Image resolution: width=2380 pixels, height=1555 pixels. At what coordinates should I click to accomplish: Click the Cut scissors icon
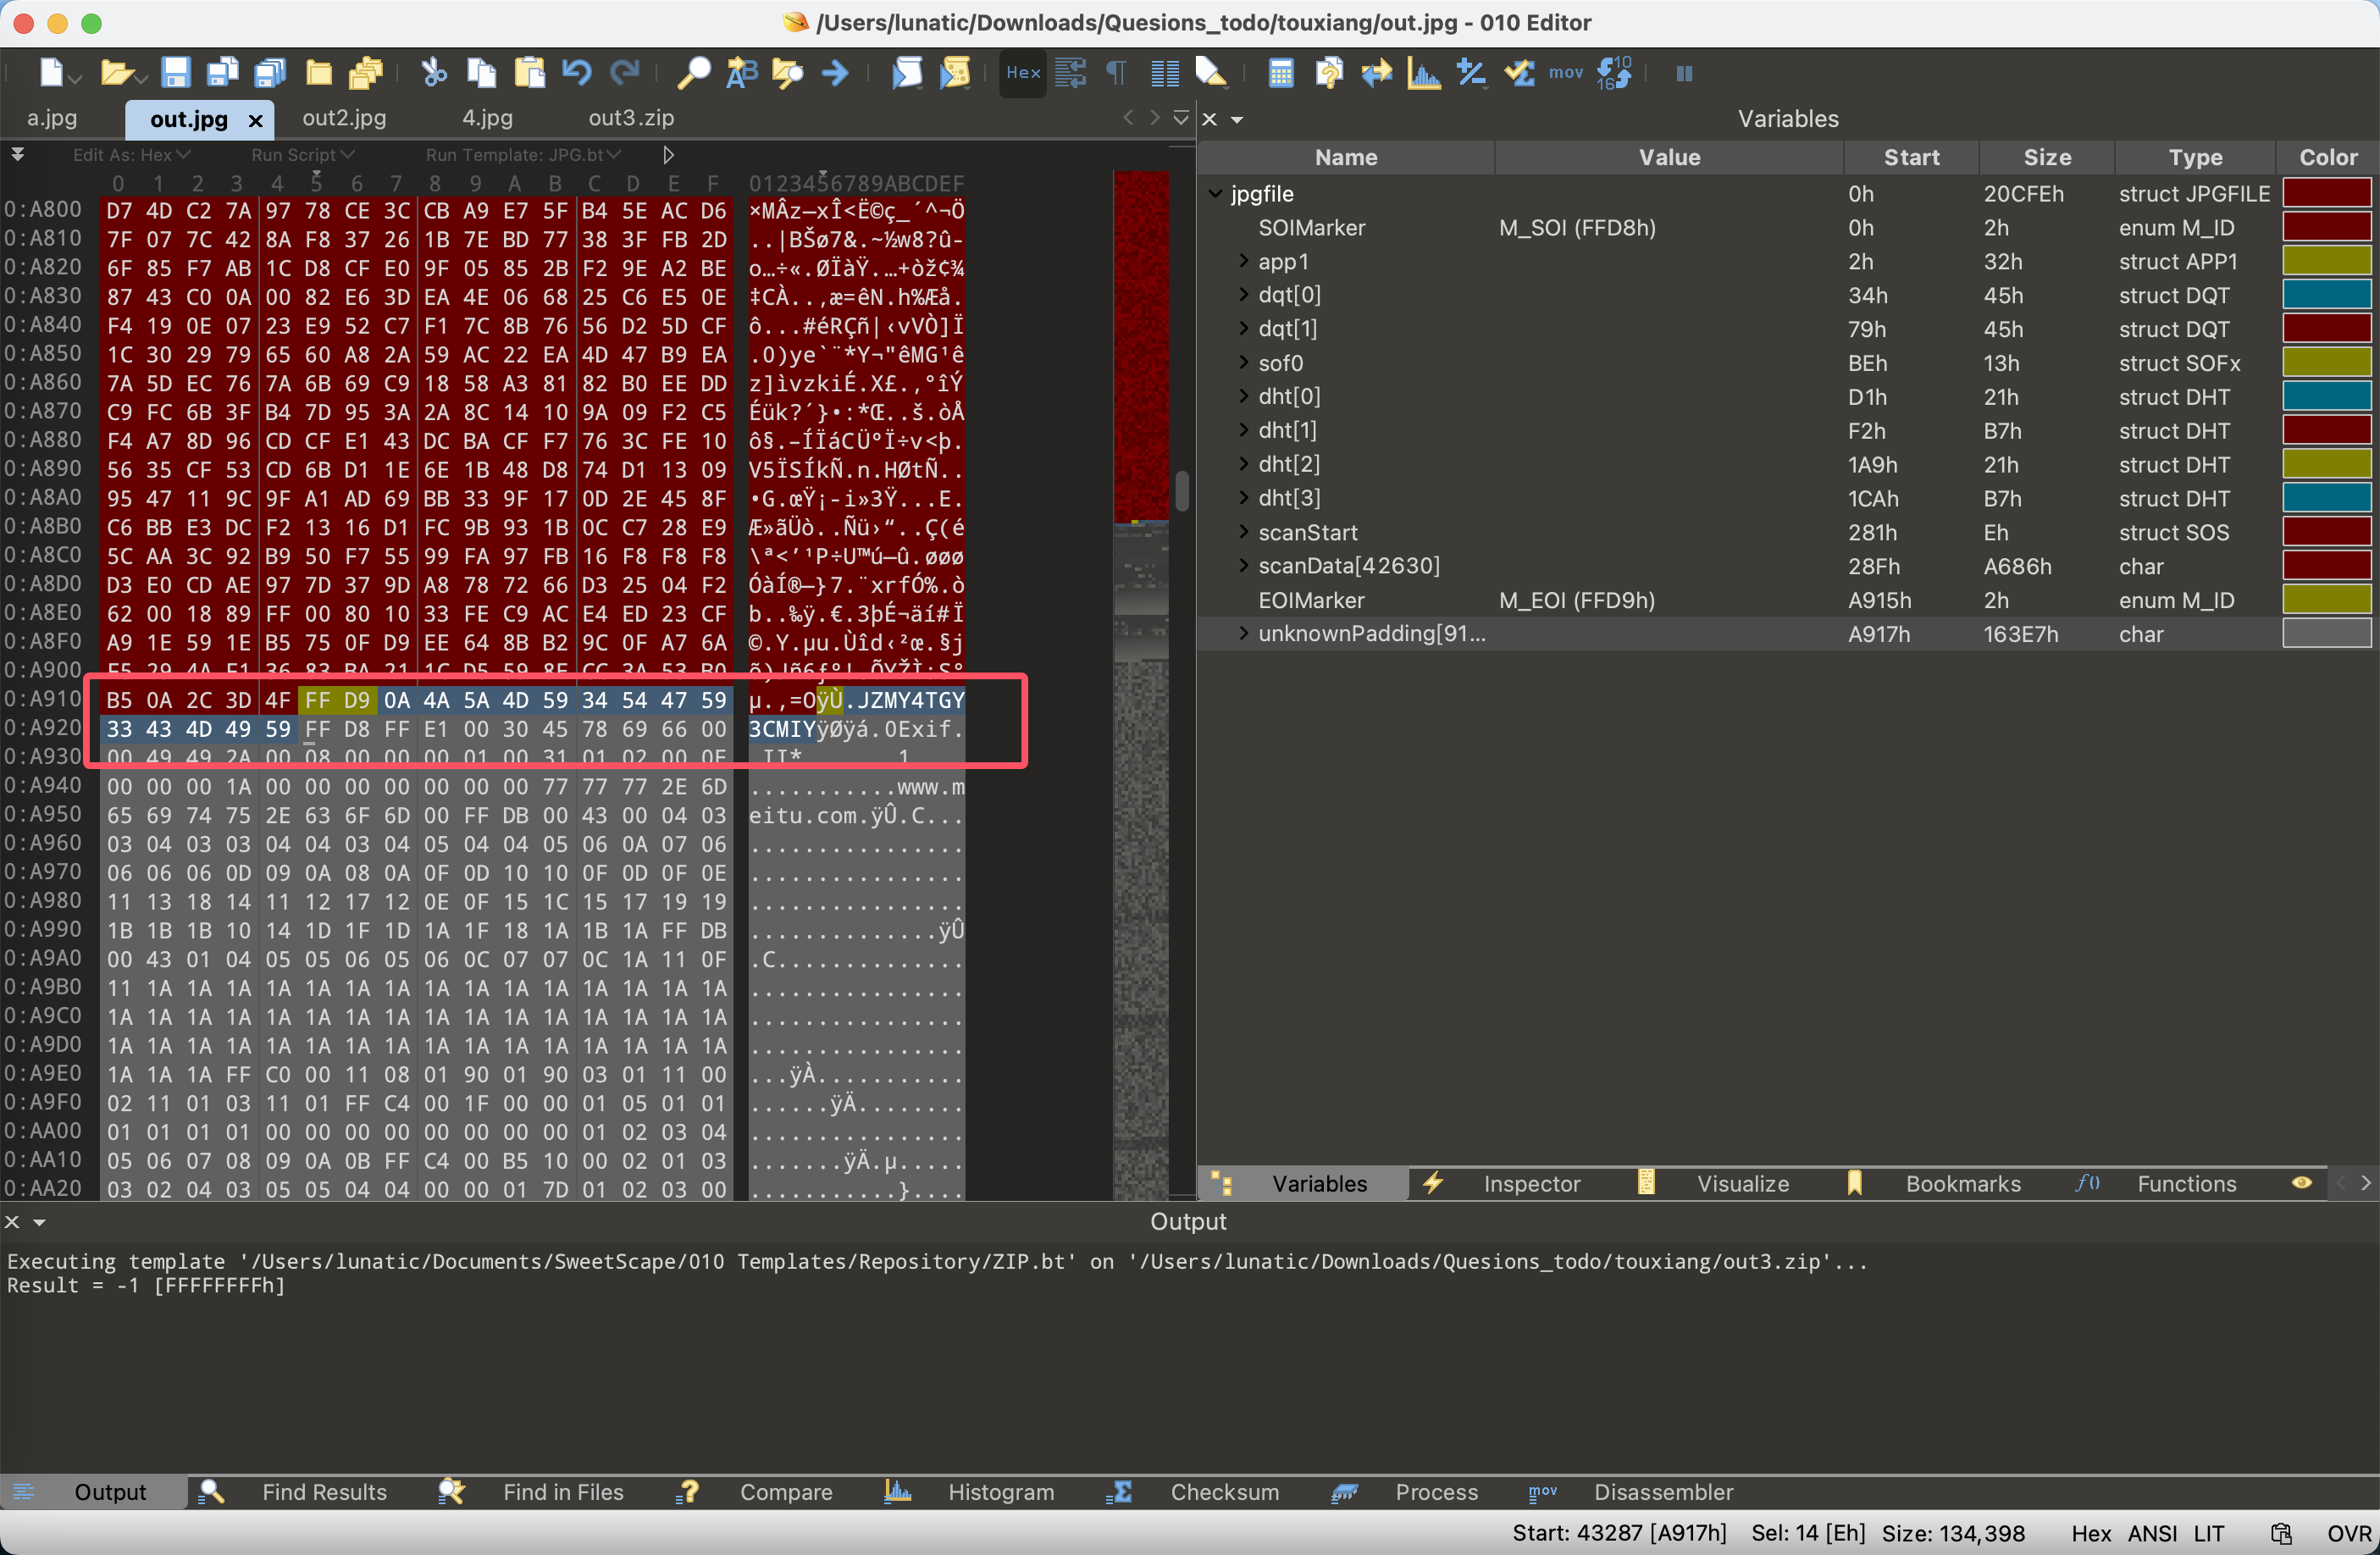(433, 73)
